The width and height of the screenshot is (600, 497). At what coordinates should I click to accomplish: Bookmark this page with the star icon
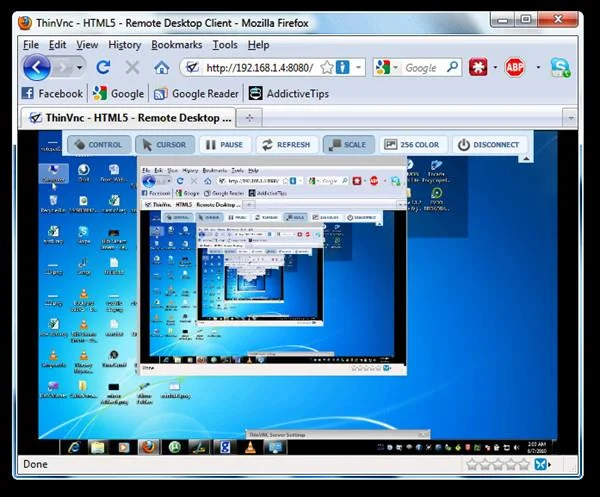(x=326, y=68)
